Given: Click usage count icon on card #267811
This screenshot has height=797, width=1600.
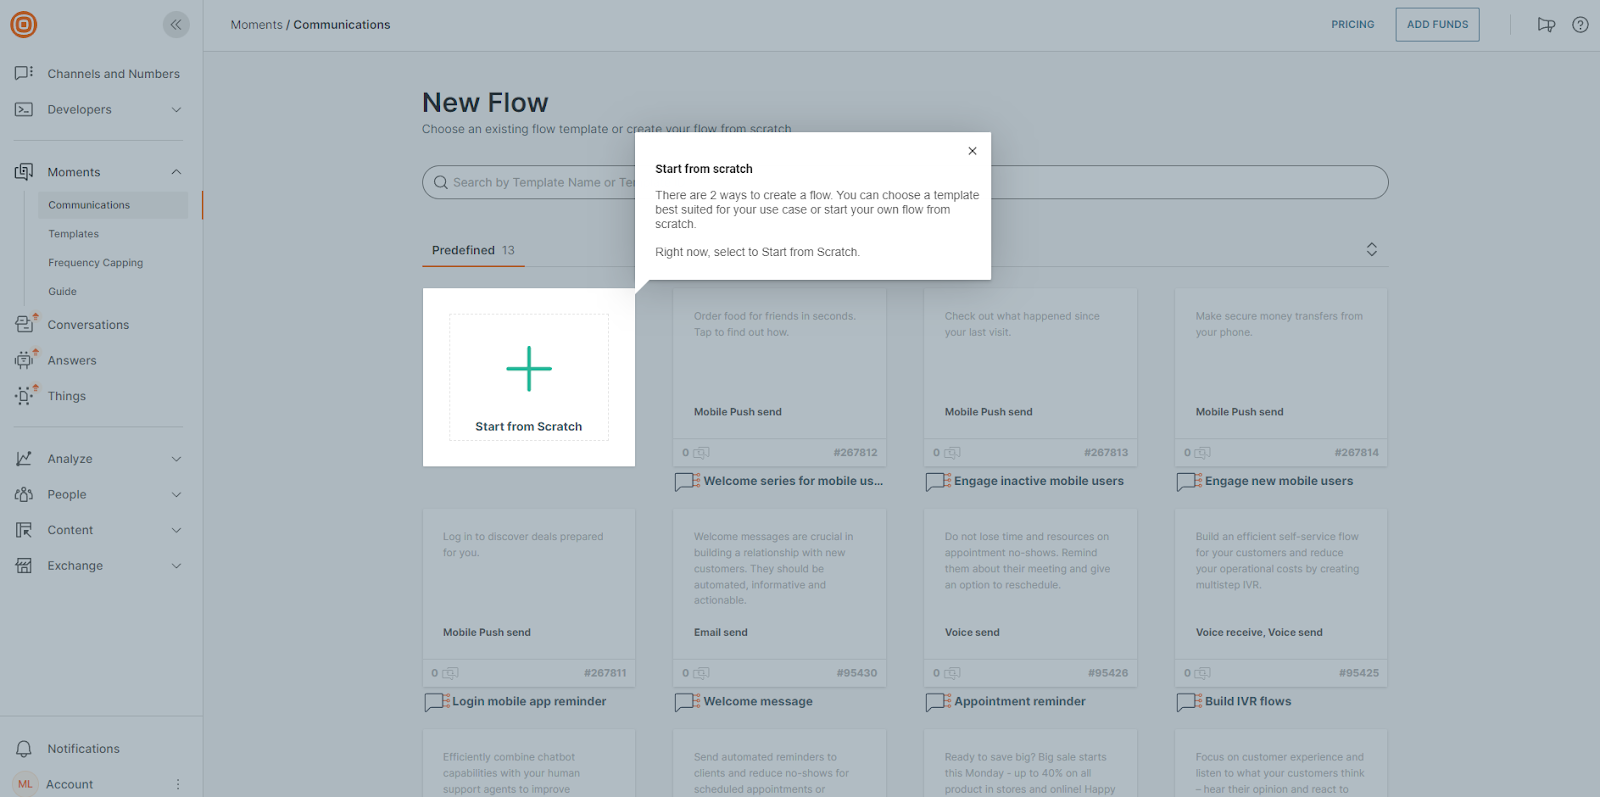Looking at the screenshot, I should [450, 673].
